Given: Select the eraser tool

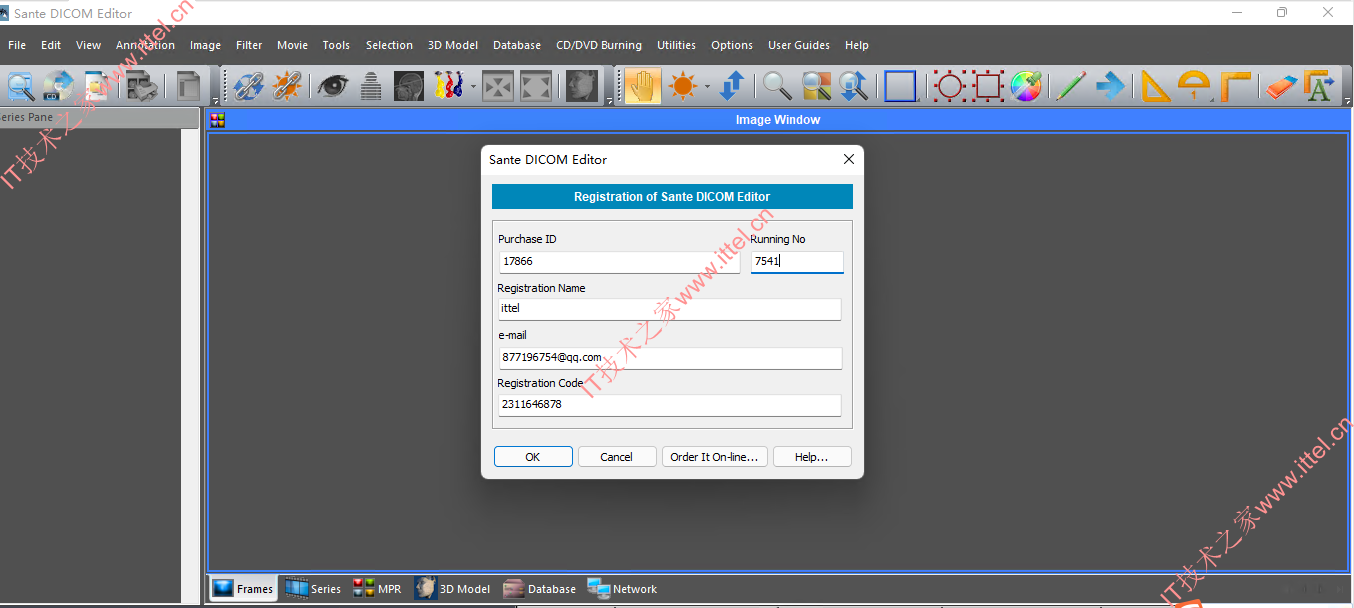Looking at the screenshot, I should (1281, 86).
